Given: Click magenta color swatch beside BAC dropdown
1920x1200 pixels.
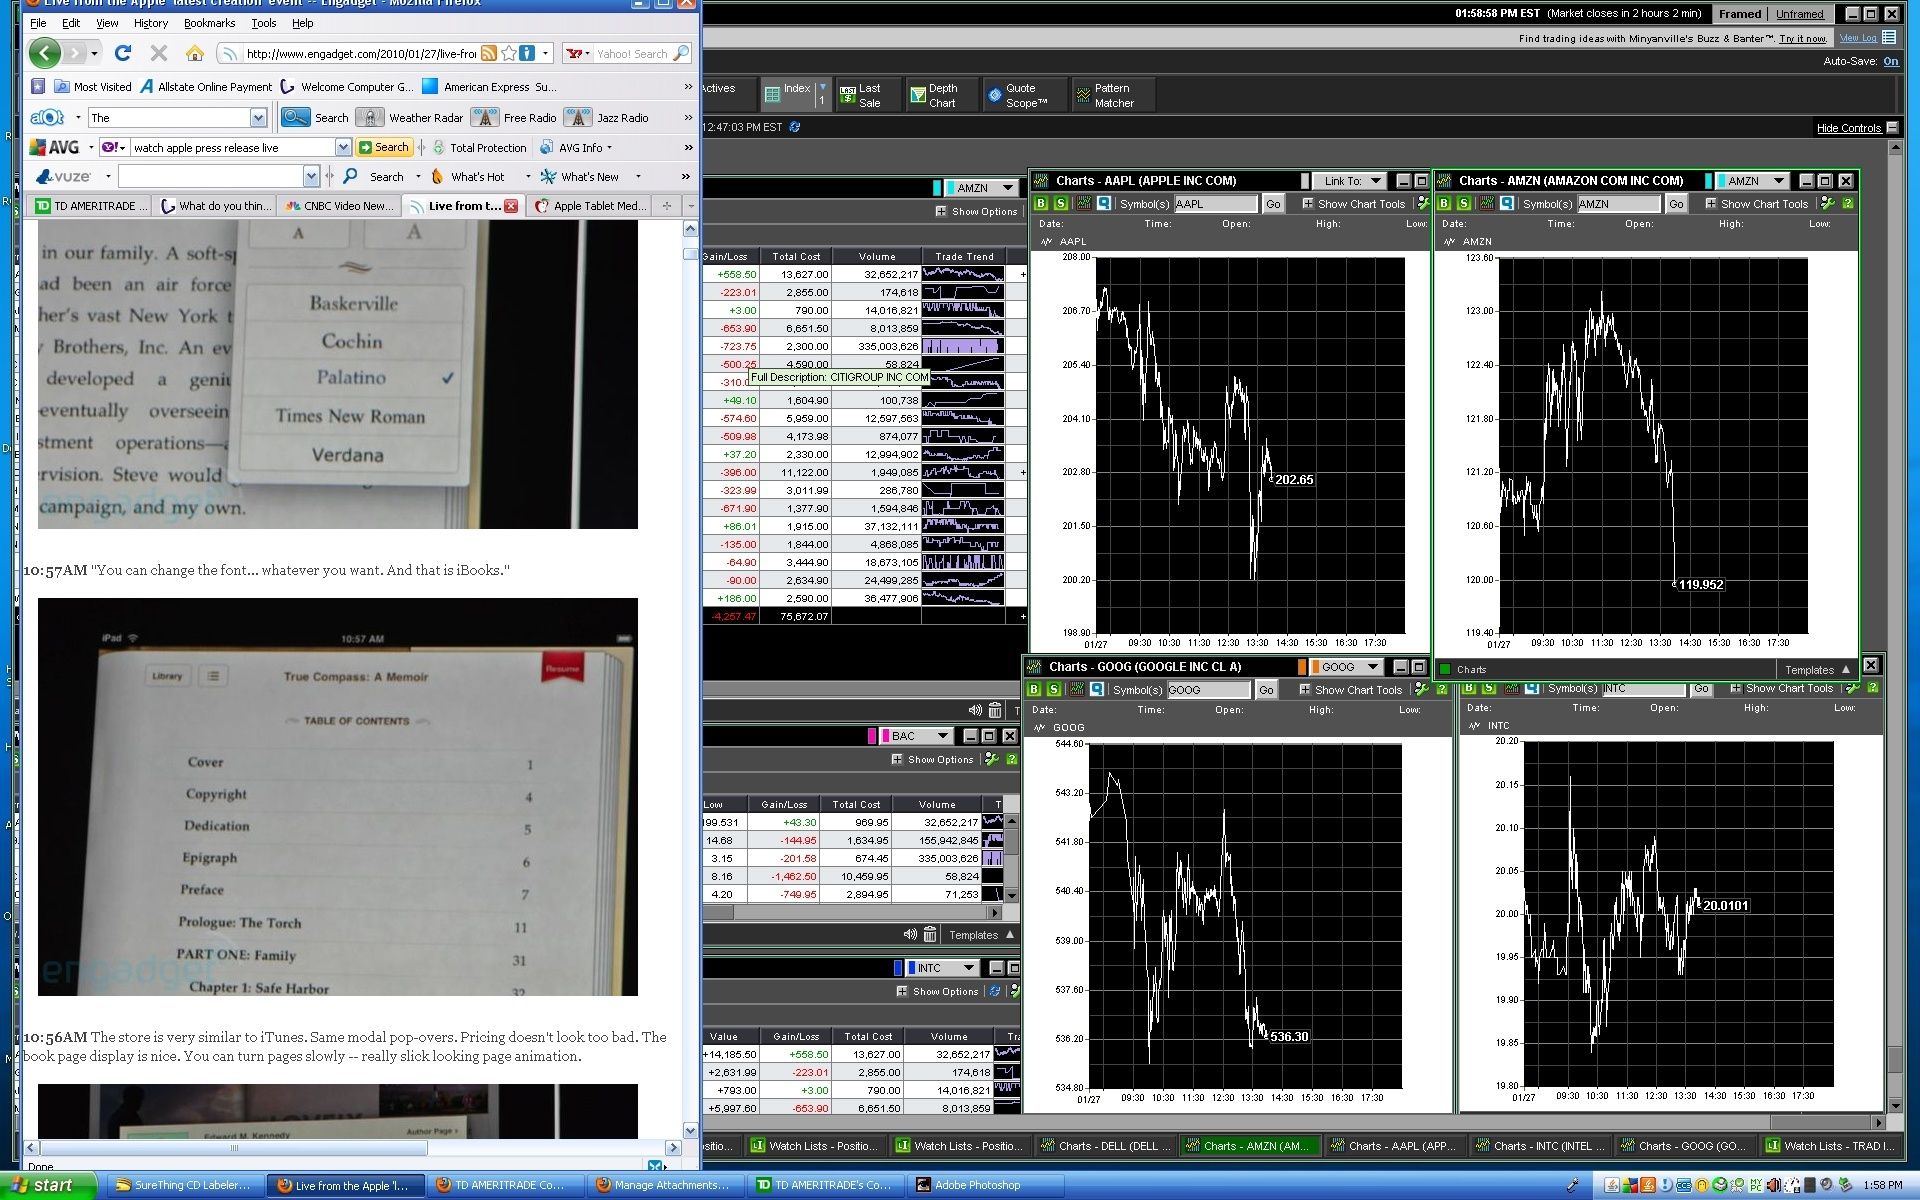Looking at the screenshot, I should pyautogui.click(x=872, y=736).
